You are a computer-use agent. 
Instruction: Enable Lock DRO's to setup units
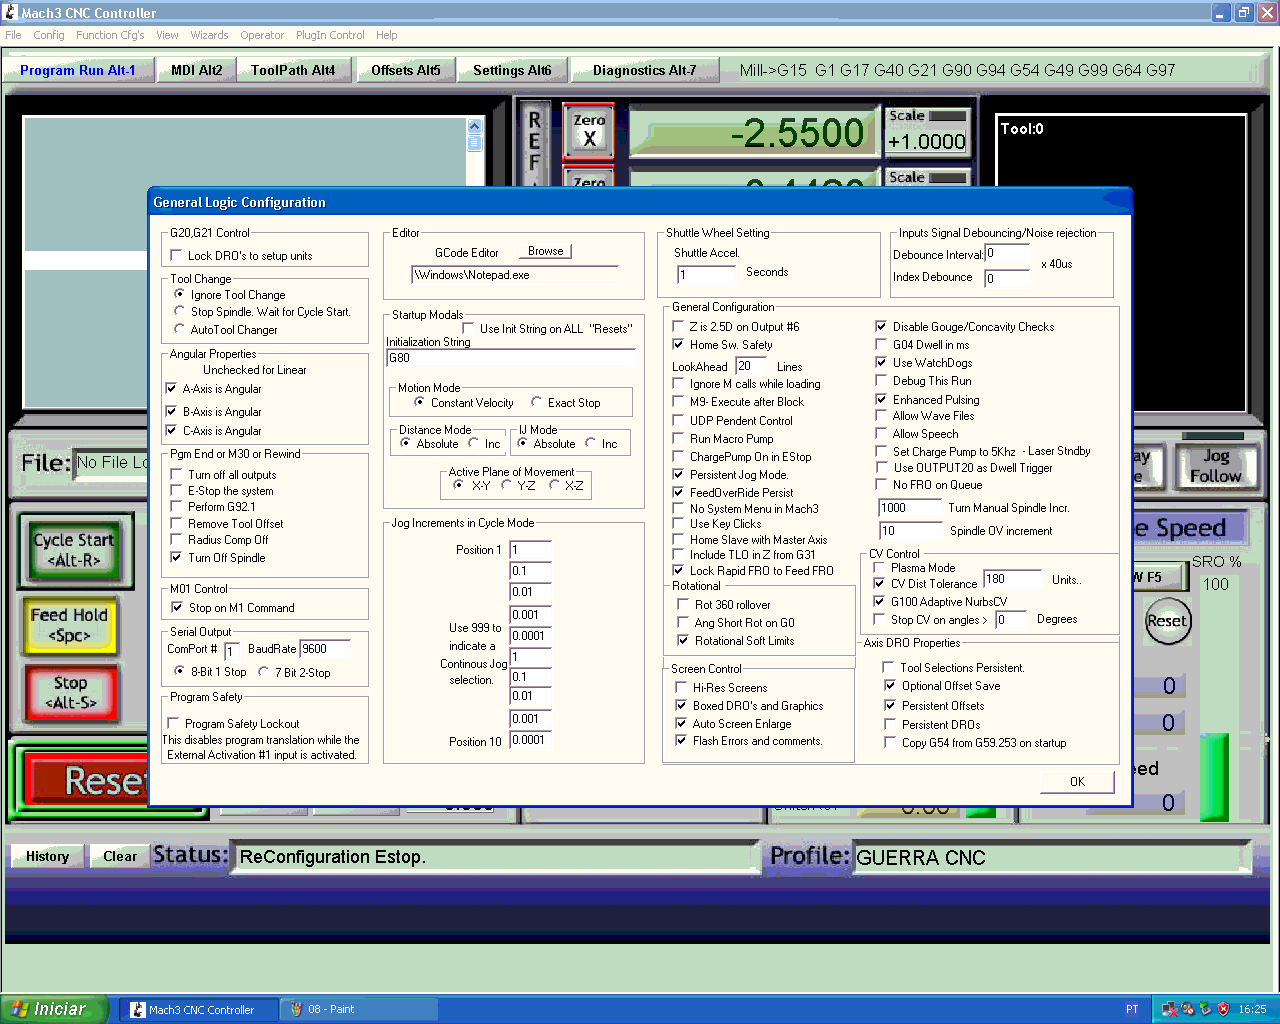pos(176,256)
